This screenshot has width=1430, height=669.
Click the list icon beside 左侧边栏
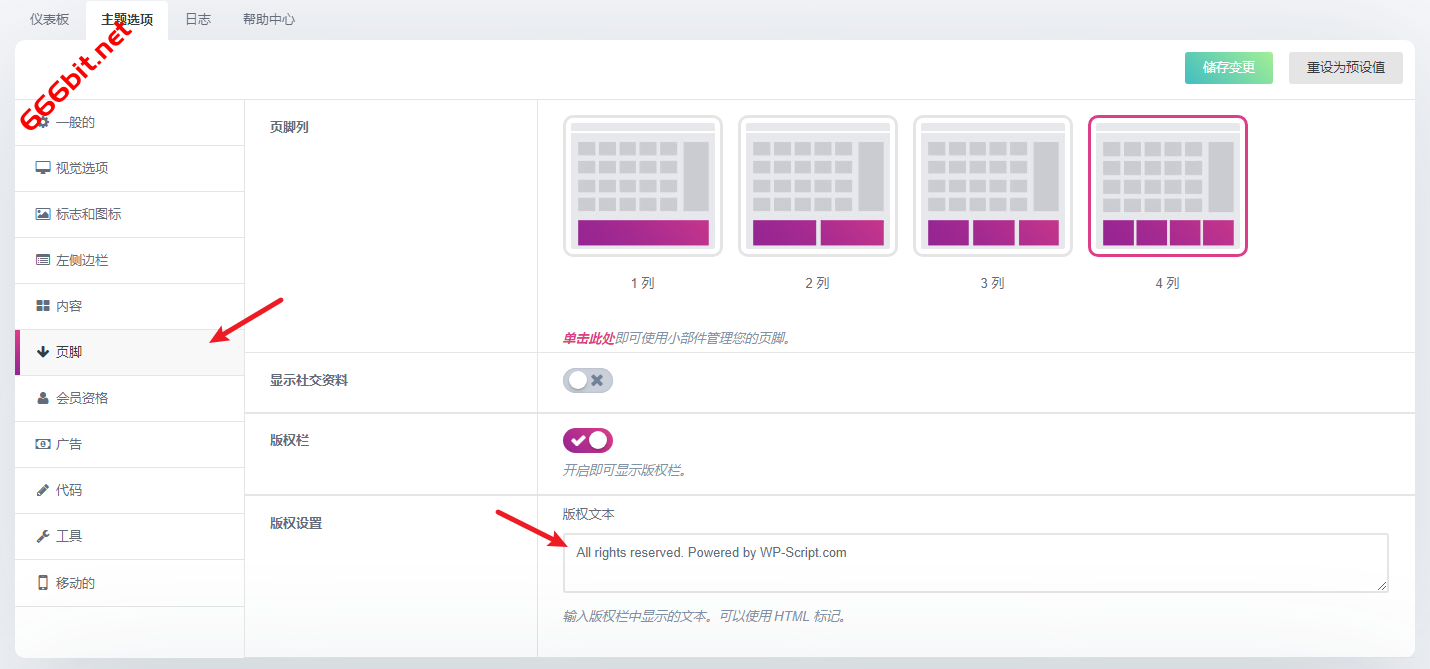pos(43,260)
